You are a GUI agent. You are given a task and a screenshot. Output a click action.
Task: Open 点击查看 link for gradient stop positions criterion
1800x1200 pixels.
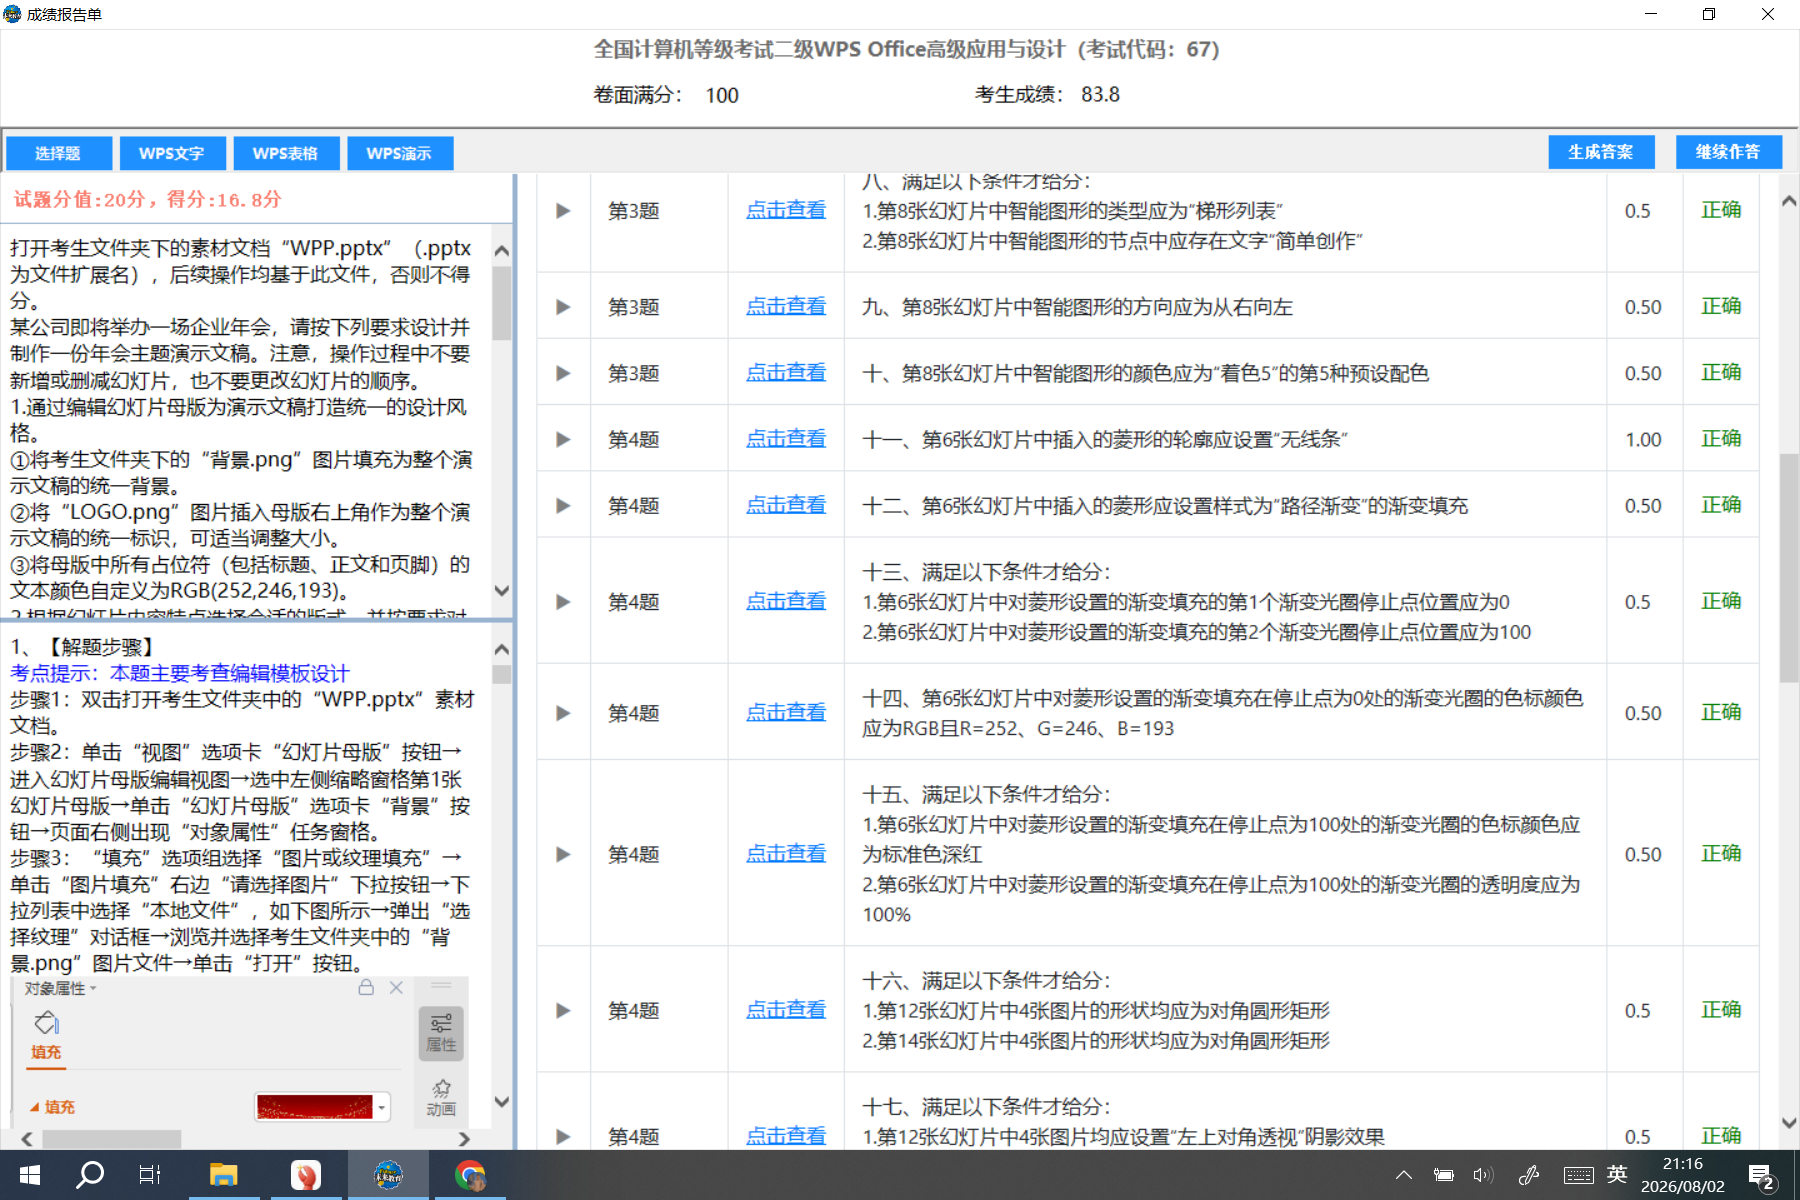point(786,601)
